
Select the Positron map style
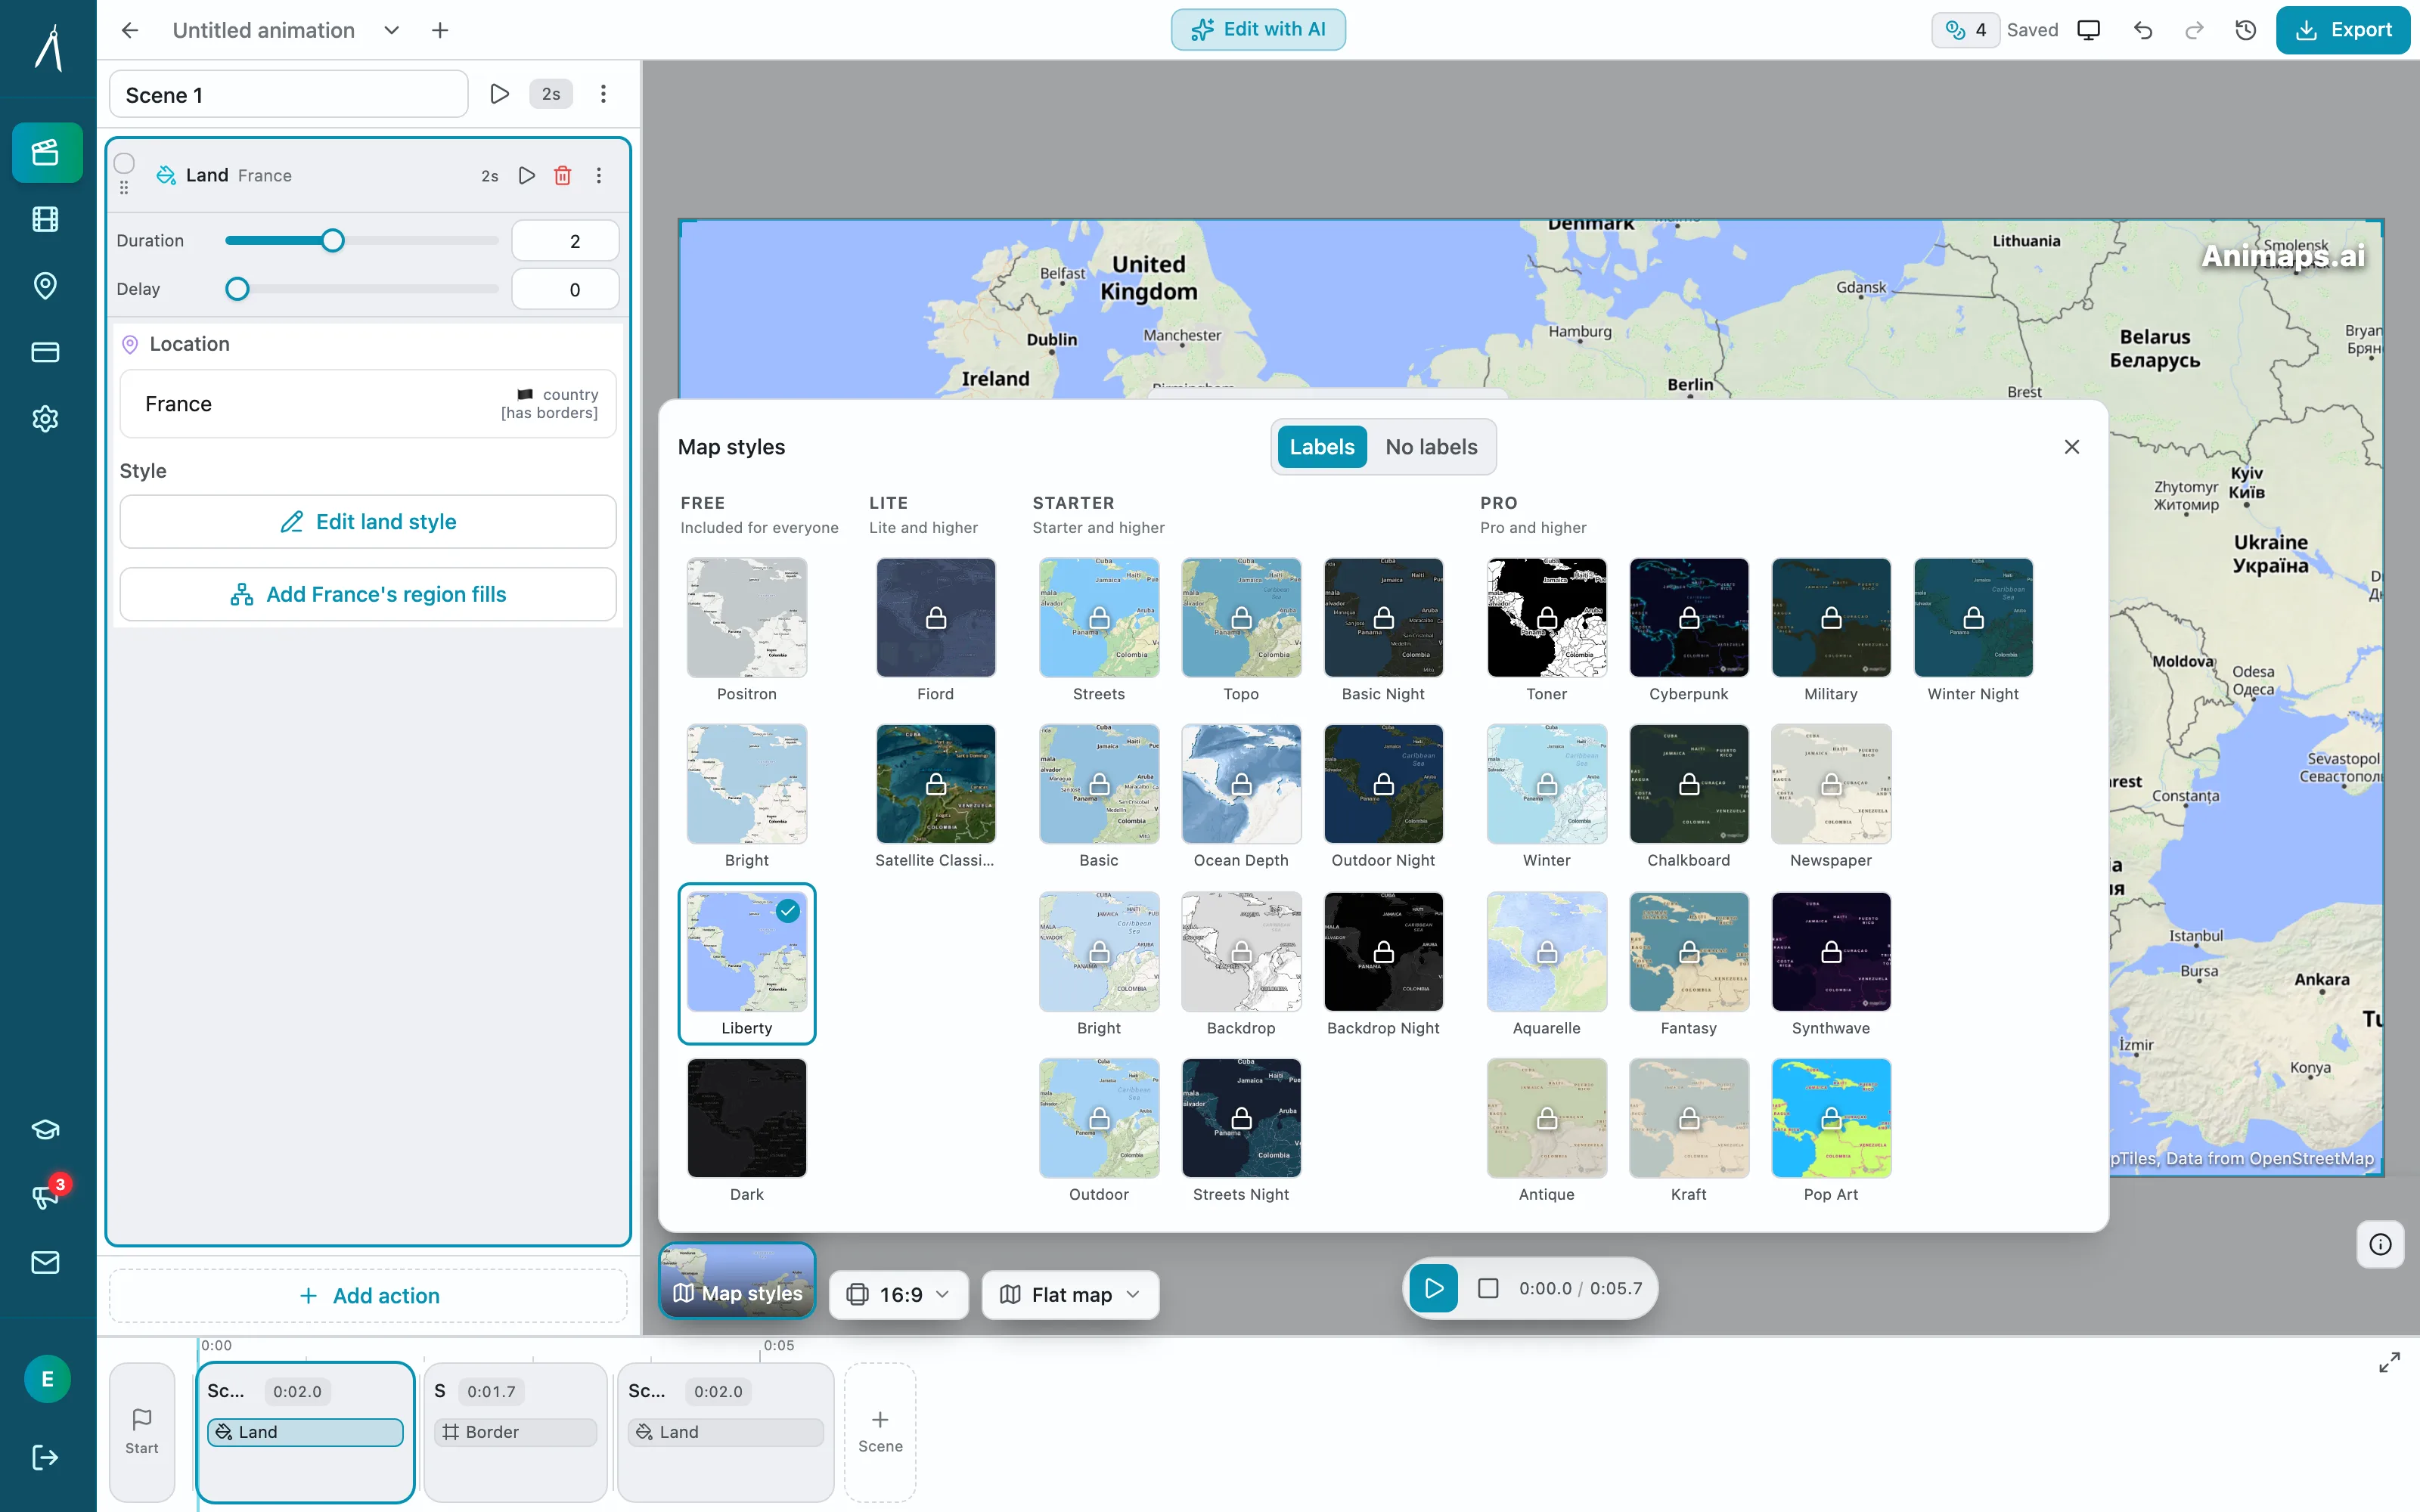point(747,631)
